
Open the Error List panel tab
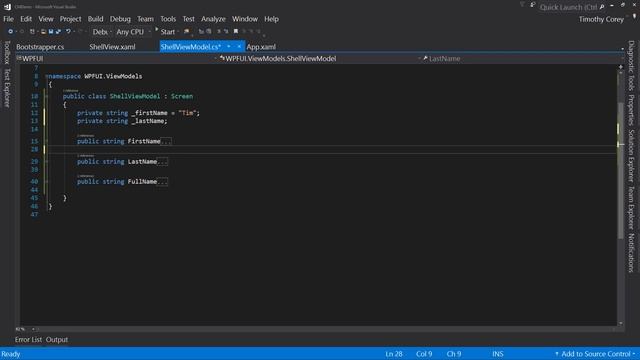click(x=28, y=340)
